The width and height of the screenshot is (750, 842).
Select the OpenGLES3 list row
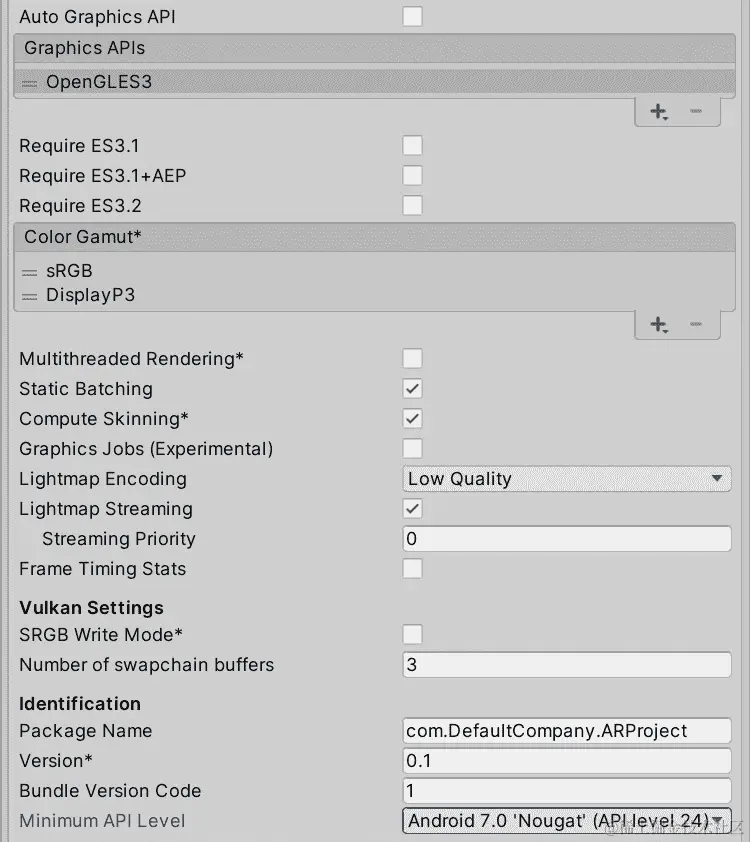point(374,82)
